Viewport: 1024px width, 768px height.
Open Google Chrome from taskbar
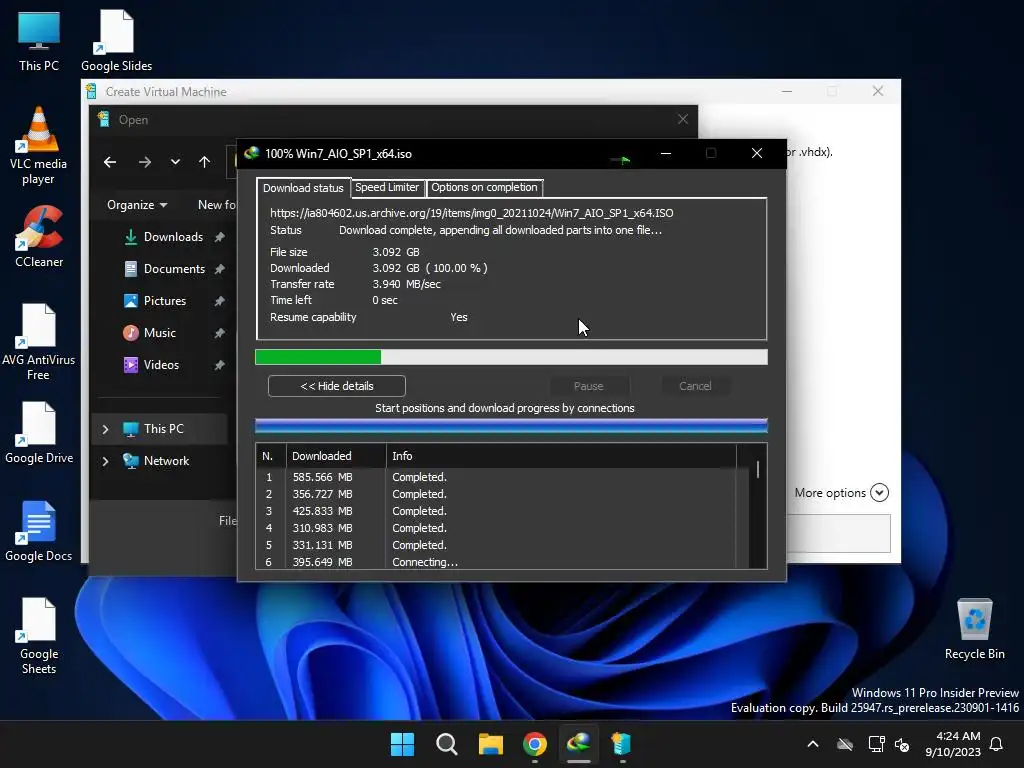535,744
